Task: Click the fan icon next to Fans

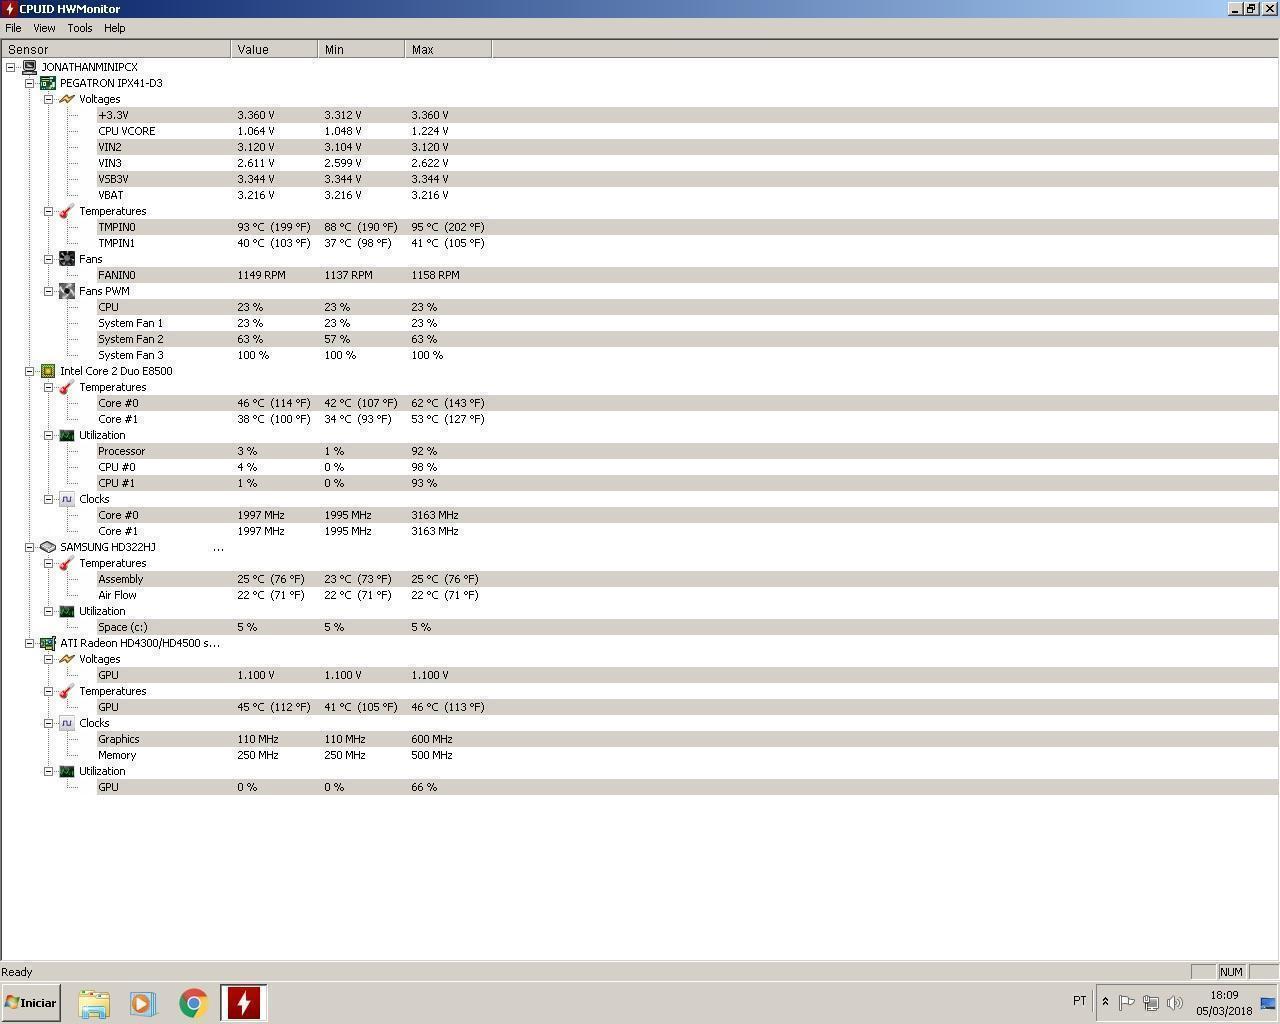Action: [x=67, y=259]
